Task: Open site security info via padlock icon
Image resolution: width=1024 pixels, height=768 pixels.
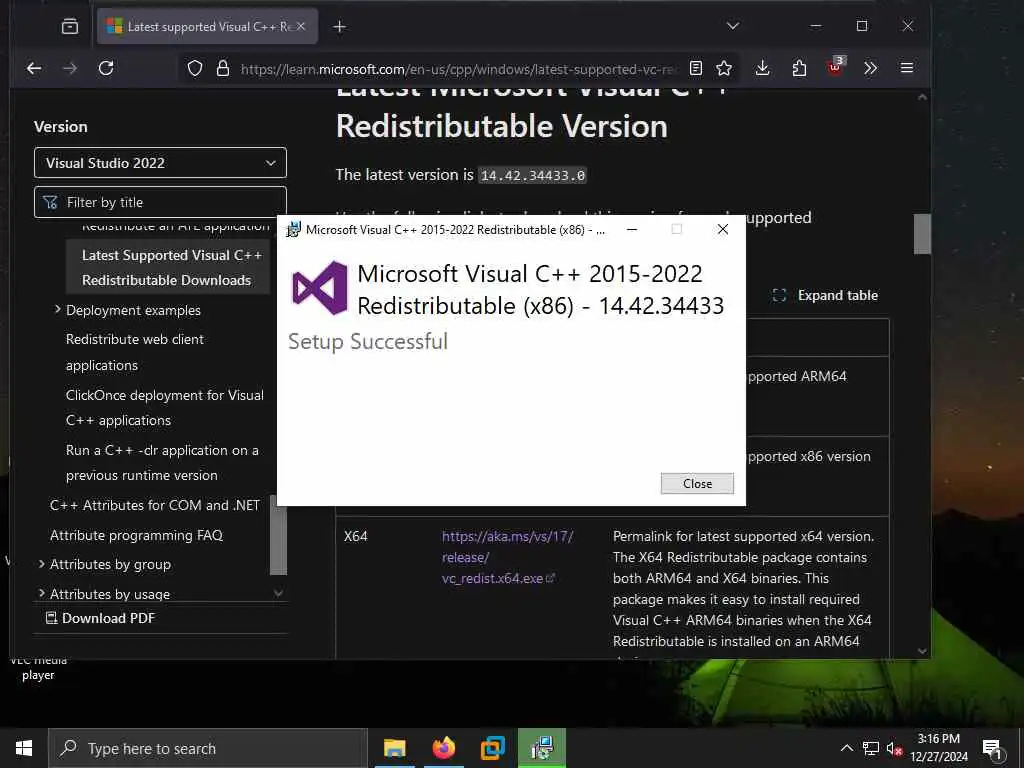Action: pyautogui.click(x=223, y=69)
